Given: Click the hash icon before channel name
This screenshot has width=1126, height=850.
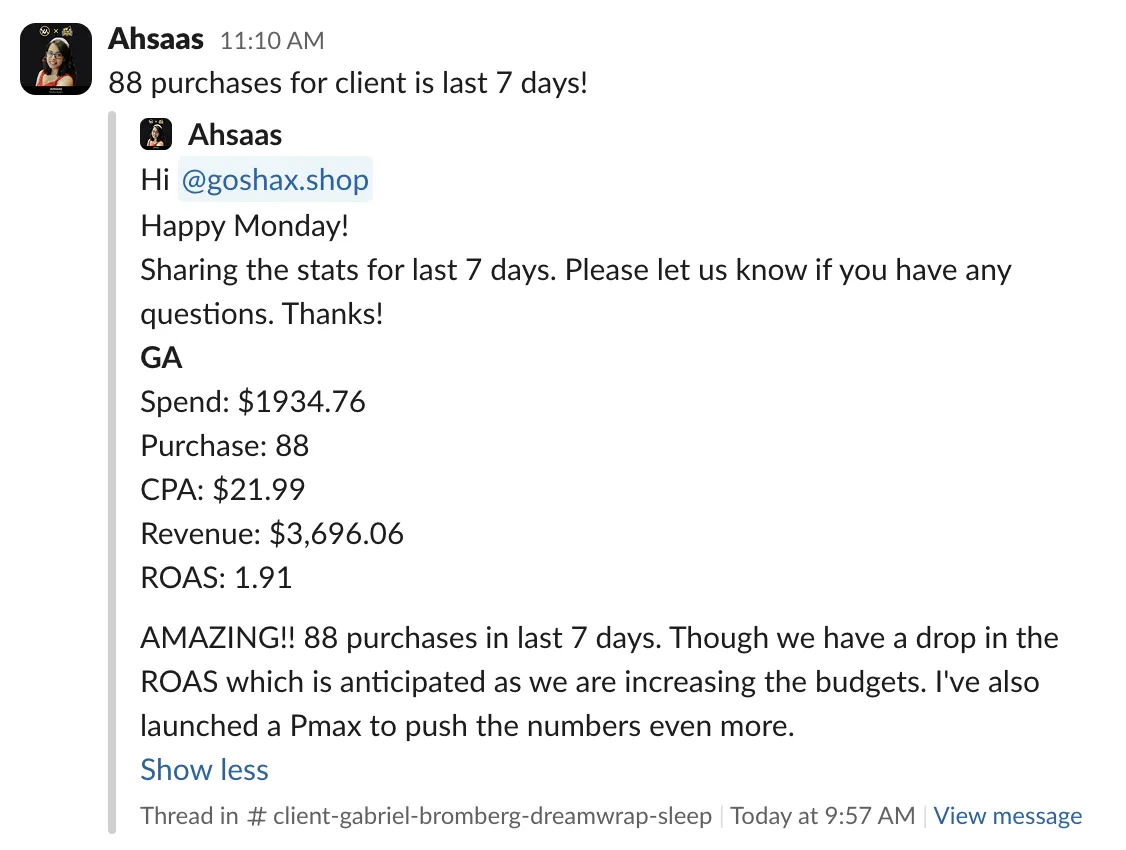Looking at the screenshot, I should pyautogui.click(x=256, y=816).
